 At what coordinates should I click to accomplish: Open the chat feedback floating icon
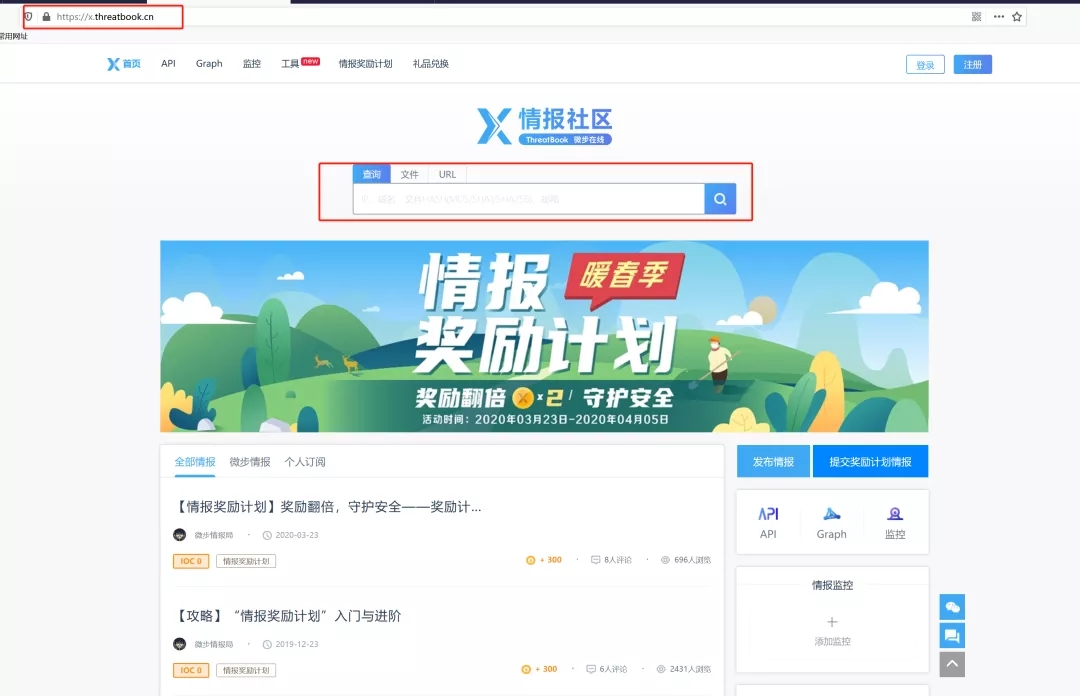(x=952, y=635)
